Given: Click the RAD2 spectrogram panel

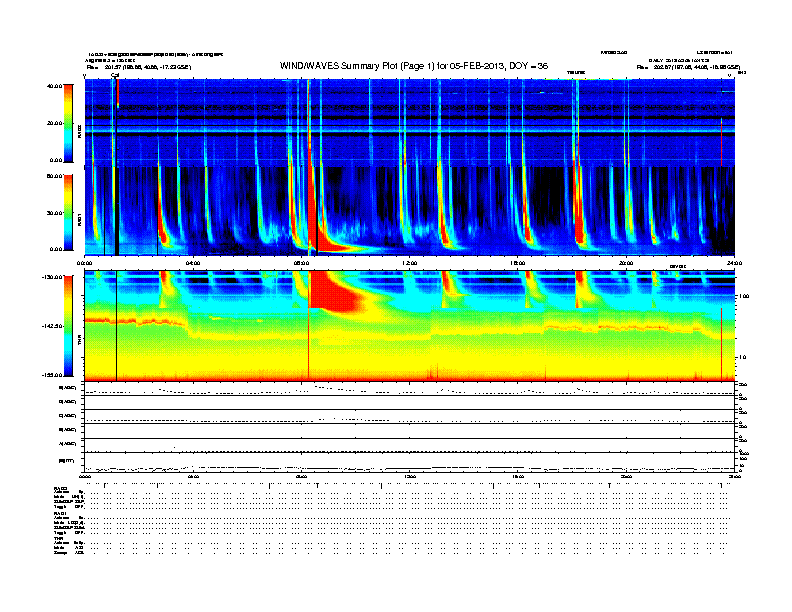Looking at the screenshot, I should coord(409,123).
